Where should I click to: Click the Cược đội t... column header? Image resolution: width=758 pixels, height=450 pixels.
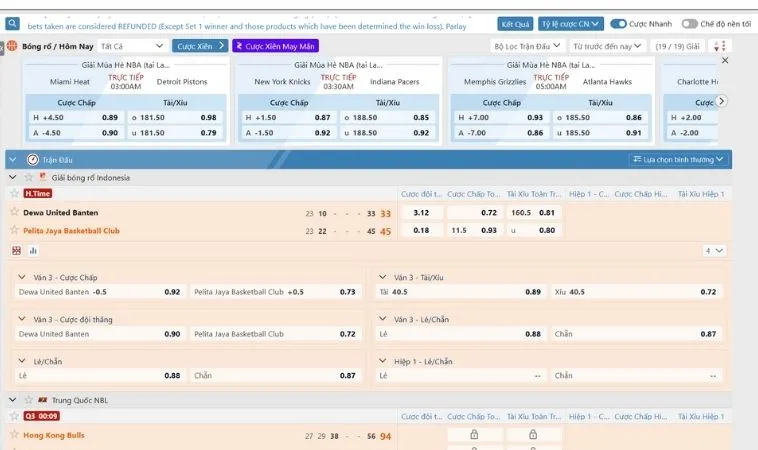(421, 194)
